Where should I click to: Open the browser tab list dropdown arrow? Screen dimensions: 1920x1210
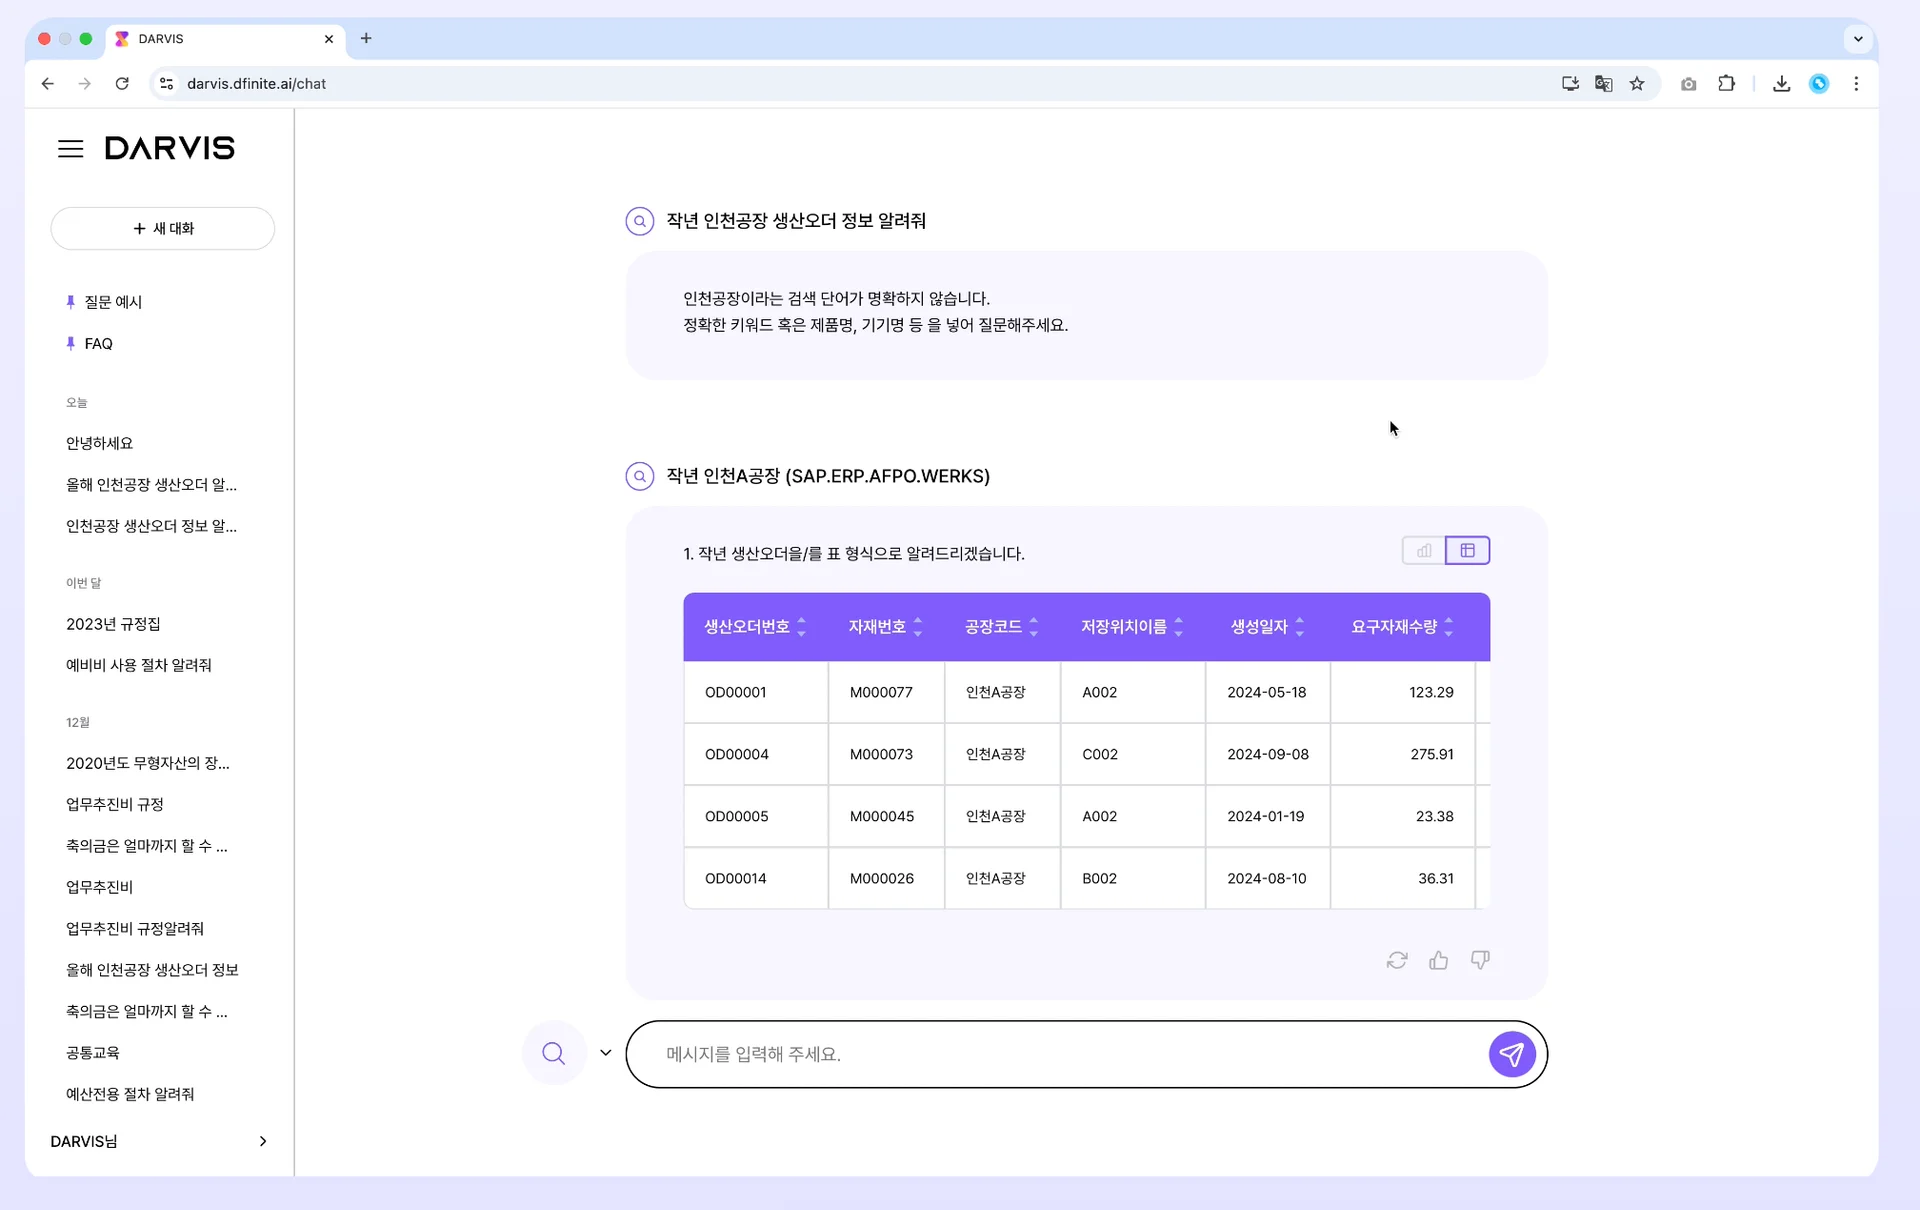[x=1857, y=39]
